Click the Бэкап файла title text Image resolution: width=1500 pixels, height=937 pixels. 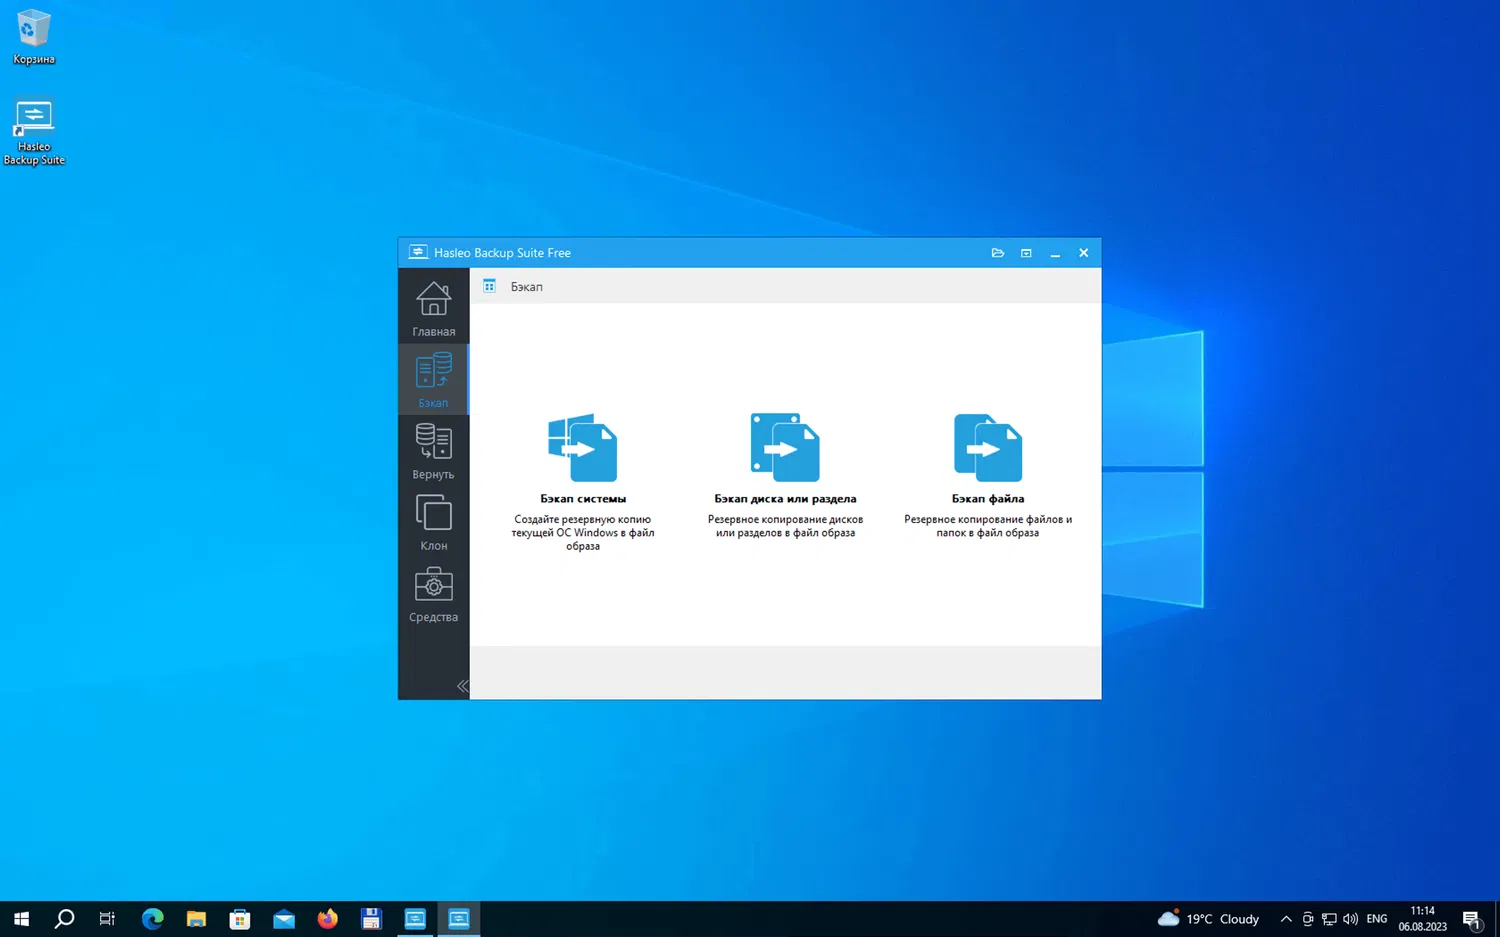pos(988,499)
